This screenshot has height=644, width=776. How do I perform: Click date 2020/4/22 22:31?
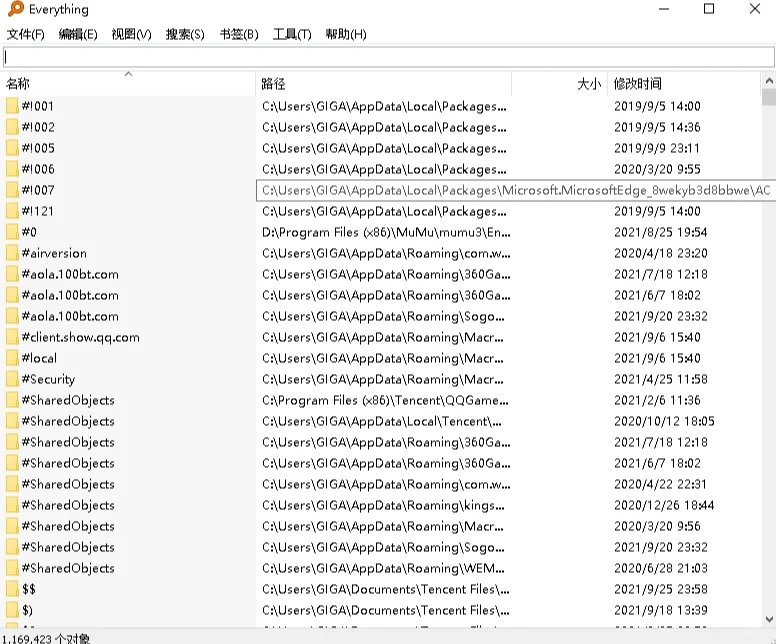660,484
